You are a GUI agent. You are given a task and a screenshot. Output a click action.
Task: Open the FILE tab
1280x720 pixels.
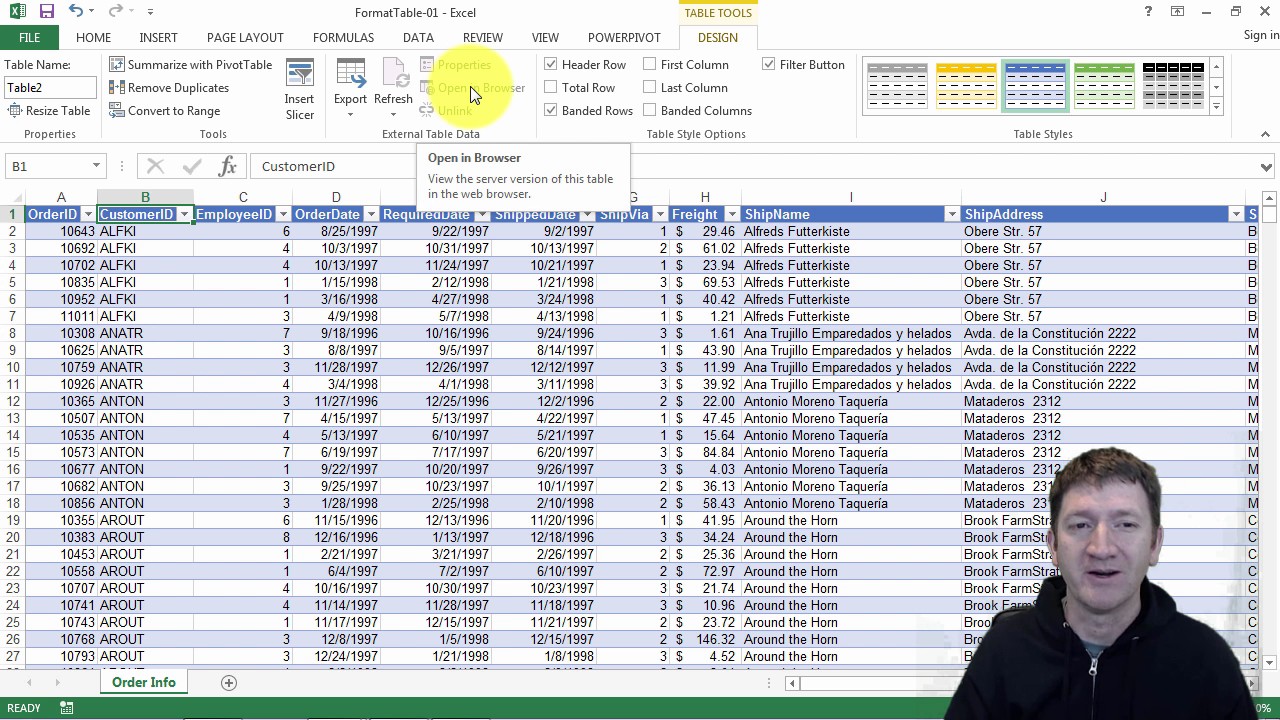coord(29,37)
